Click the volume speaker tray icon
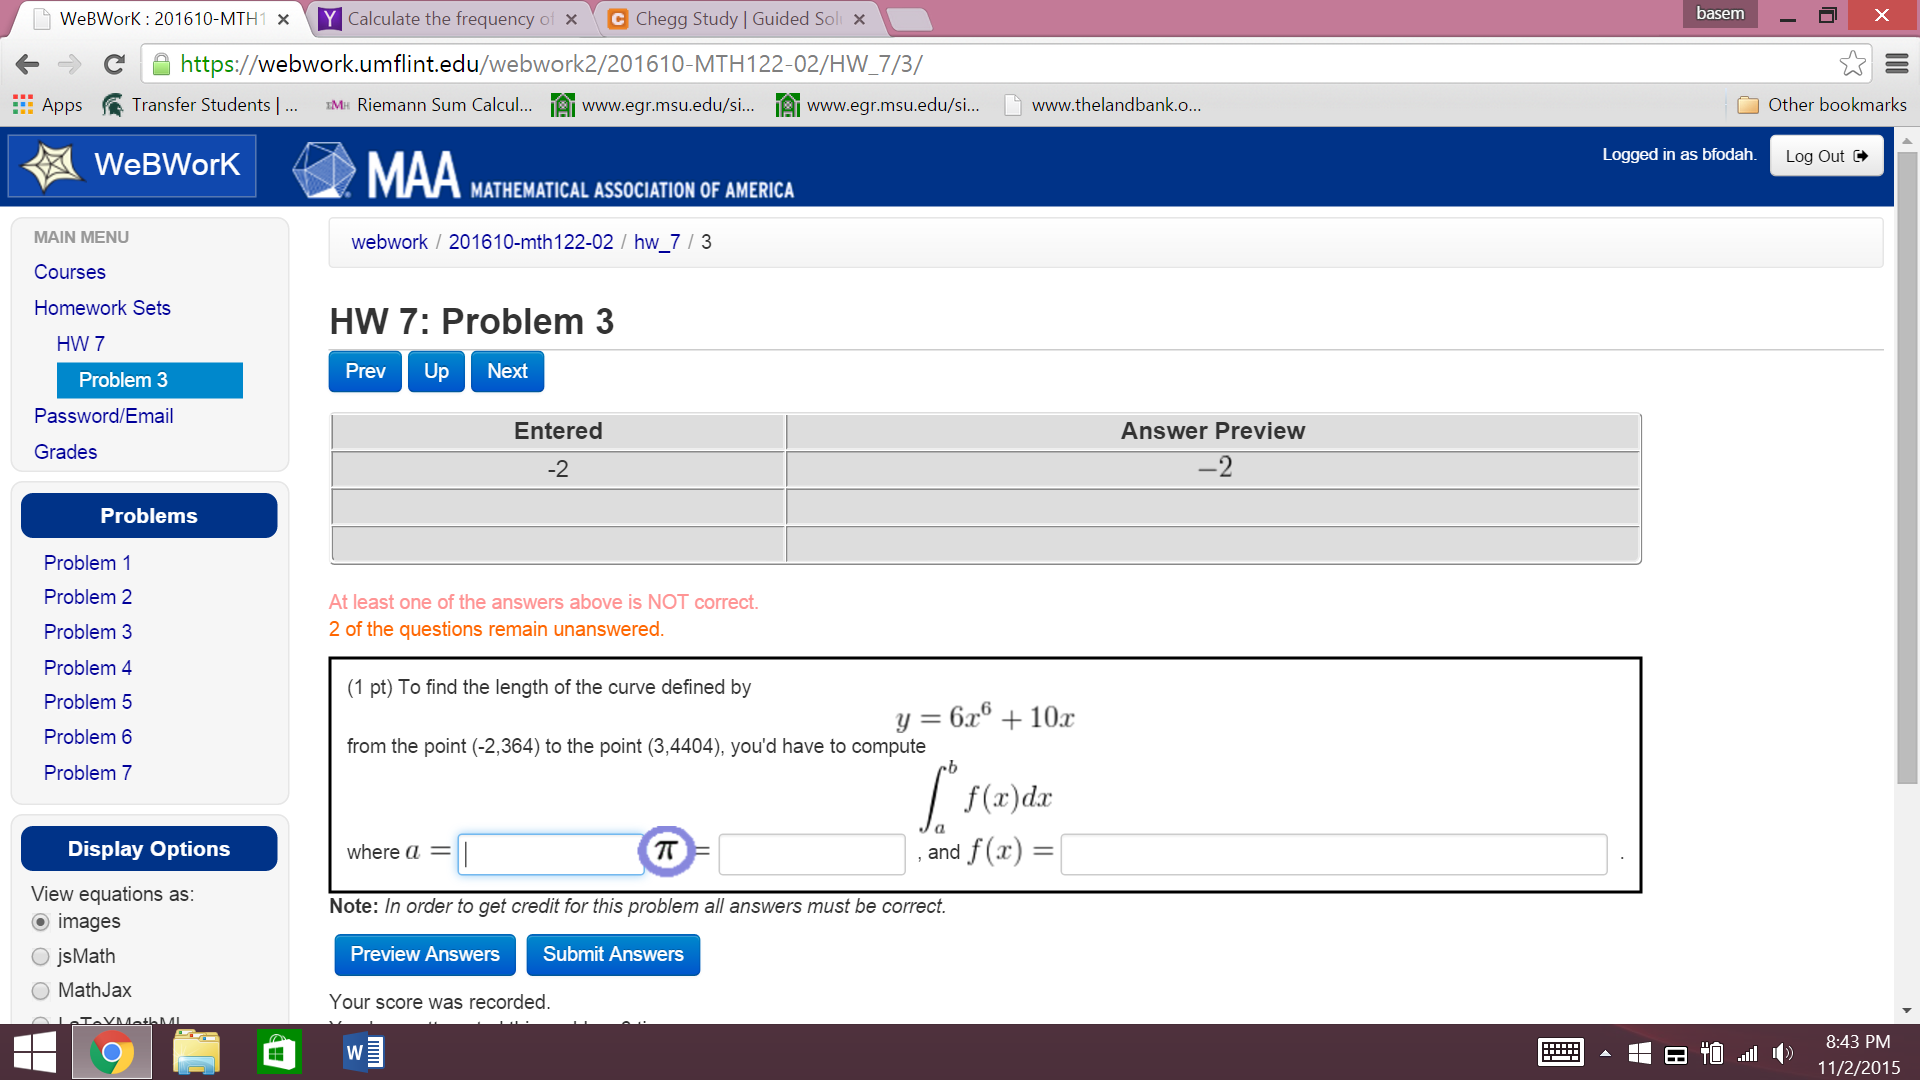 (x=1782, y=1053)
